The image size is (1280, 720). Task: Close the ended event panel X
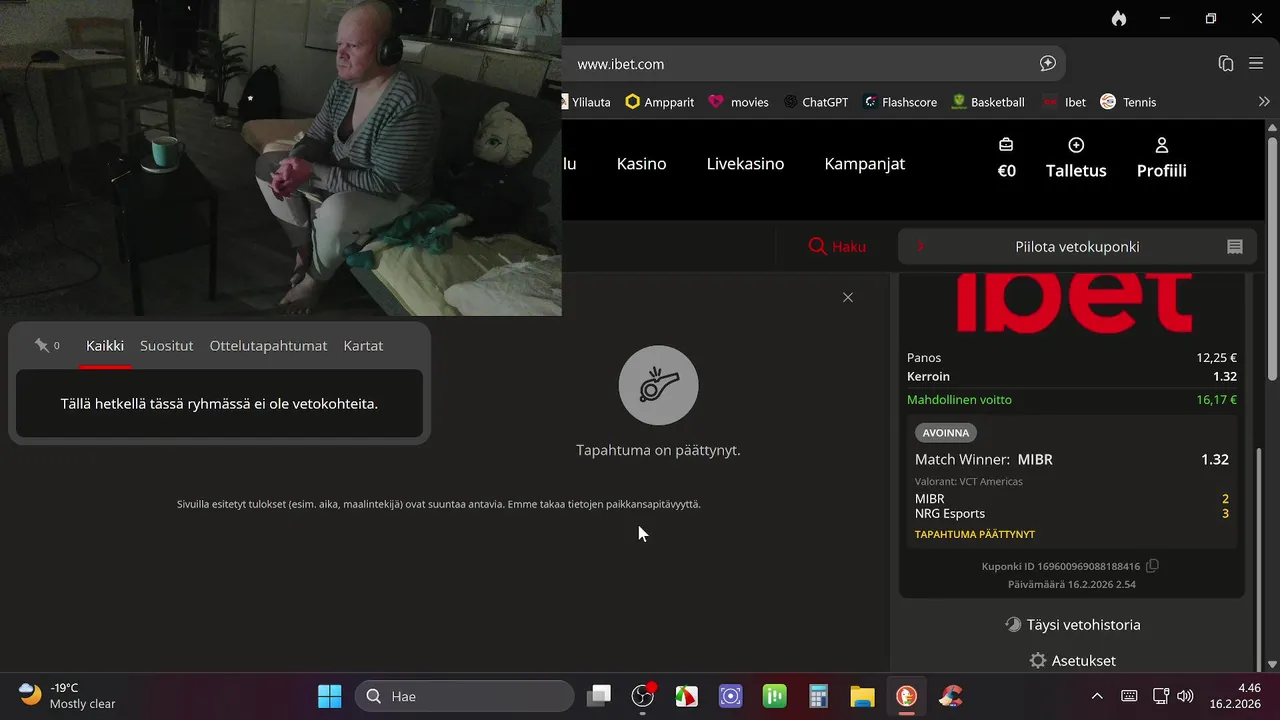click(x=848, y=297)
